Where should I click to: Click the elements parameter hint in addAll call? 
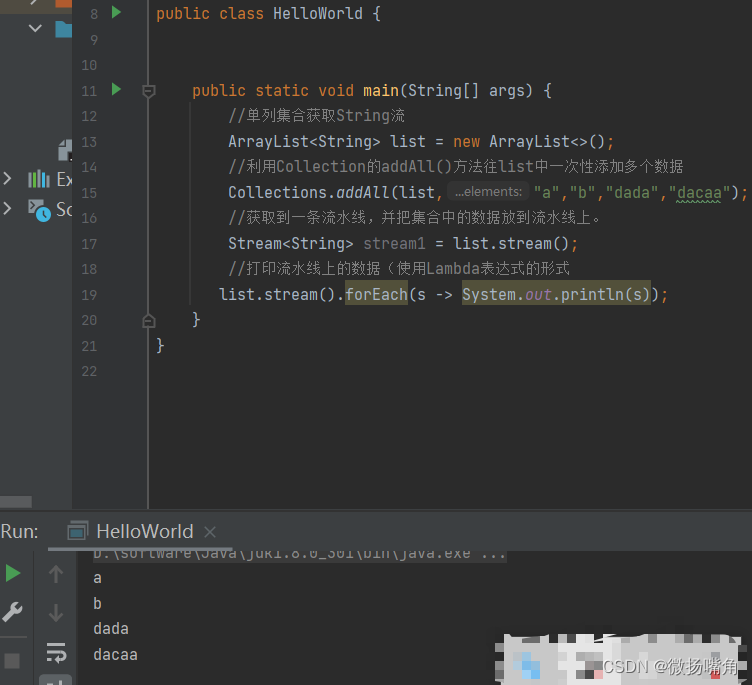487,192
